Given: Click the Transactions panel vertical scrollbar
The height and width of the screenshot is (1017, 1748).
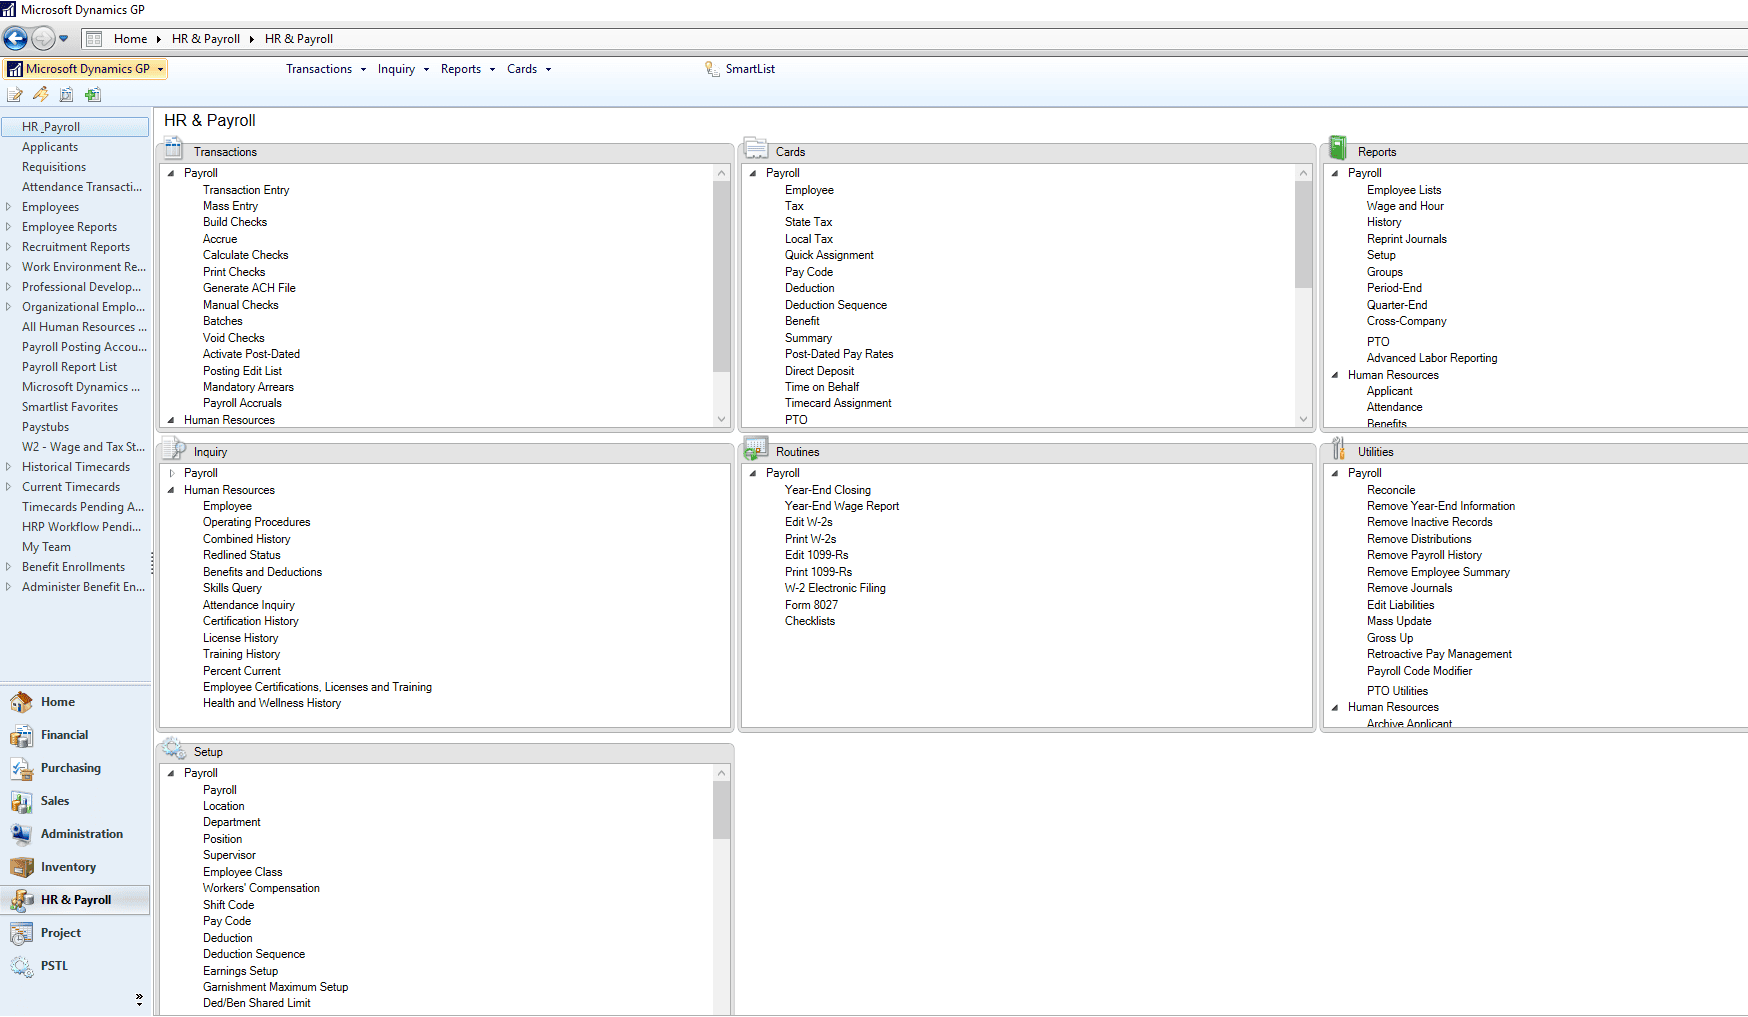Looking at the screenshot, I should [722, 276].
